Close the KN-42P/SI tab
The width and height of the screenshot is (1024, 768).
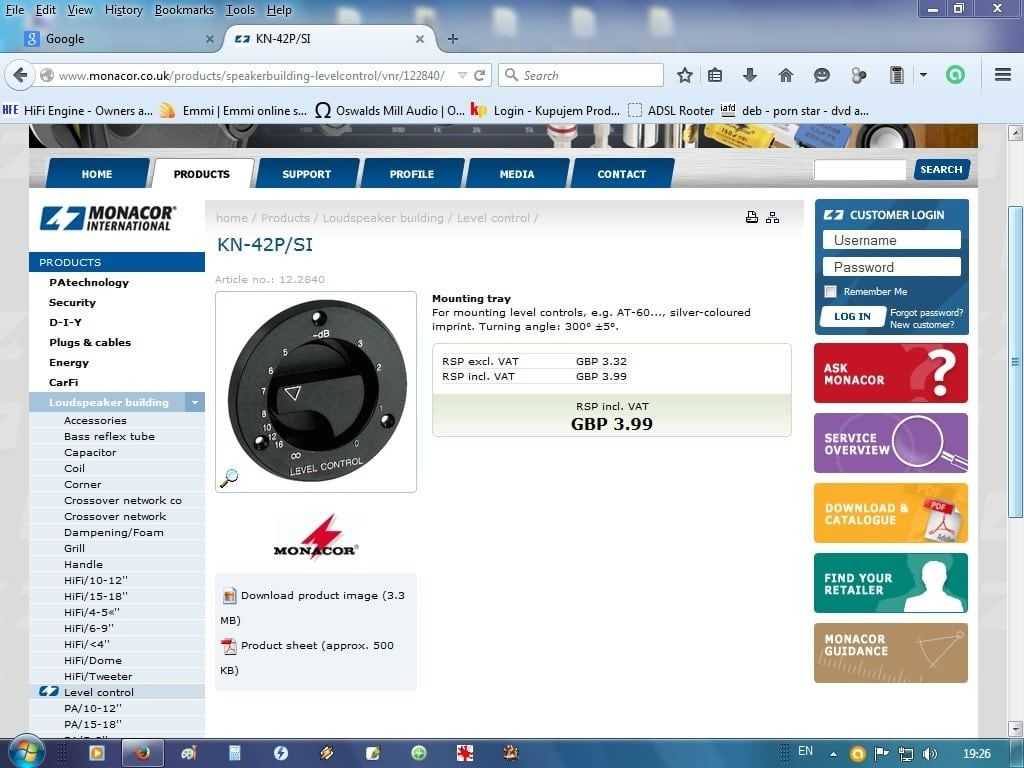tap(420, 39)
